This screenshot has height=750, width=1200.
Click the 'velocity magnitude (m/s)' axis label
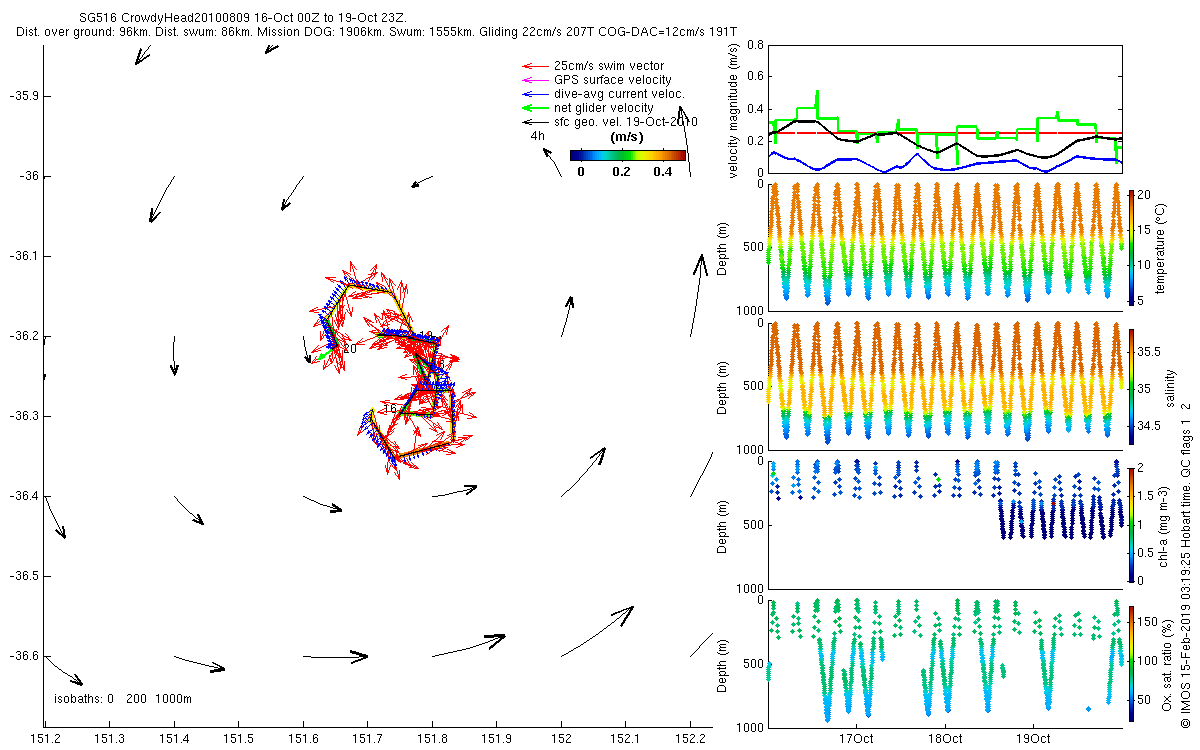coord(734,109)
